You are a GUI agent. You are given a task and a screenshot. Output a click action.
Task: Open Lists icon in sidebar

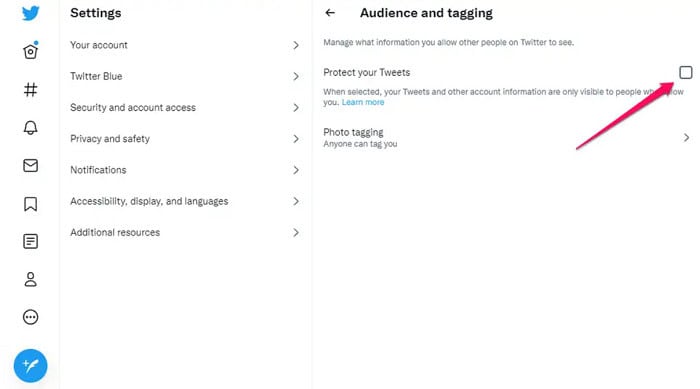pyautogui.click(x=30, y=242)
